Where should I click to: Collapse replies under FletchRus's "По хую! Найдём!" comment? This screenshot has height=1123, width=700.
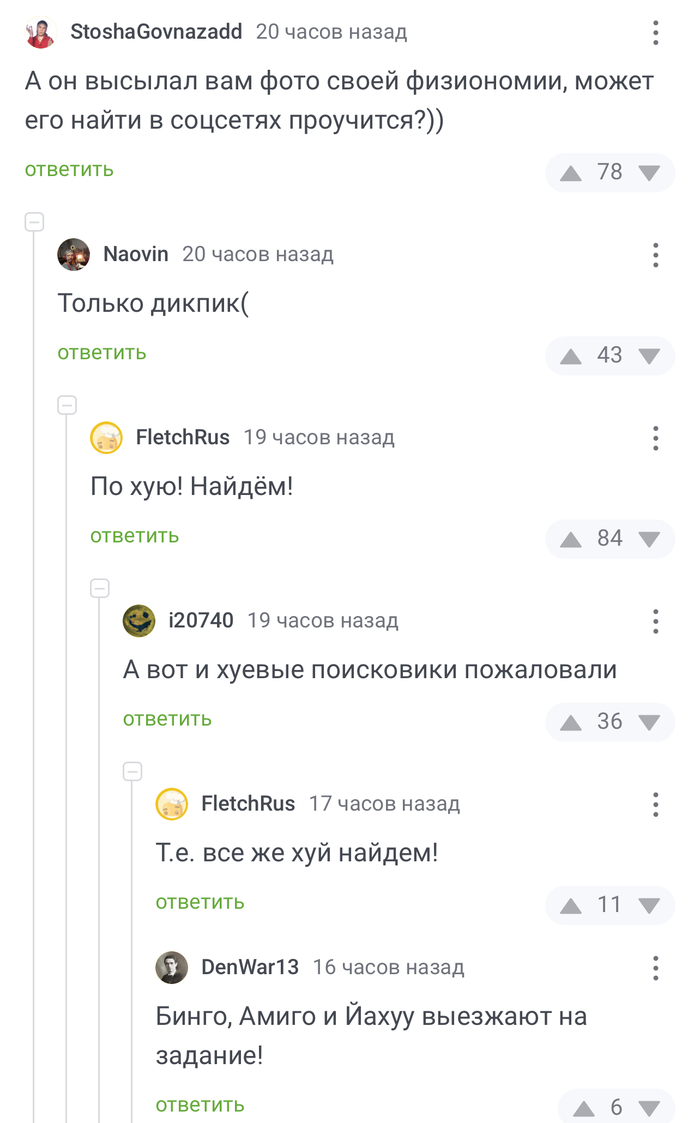(x=100, y=588)
